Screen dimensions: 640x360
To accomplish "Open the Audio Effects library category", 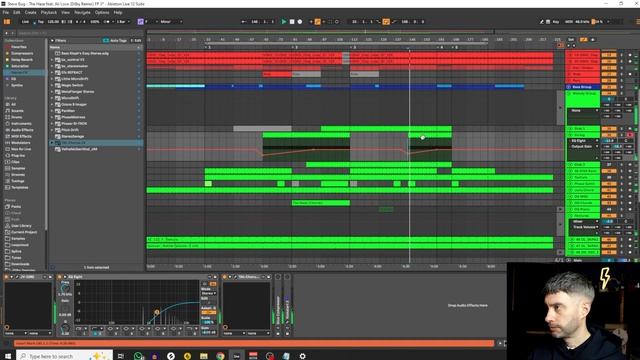I will [22, 130].
